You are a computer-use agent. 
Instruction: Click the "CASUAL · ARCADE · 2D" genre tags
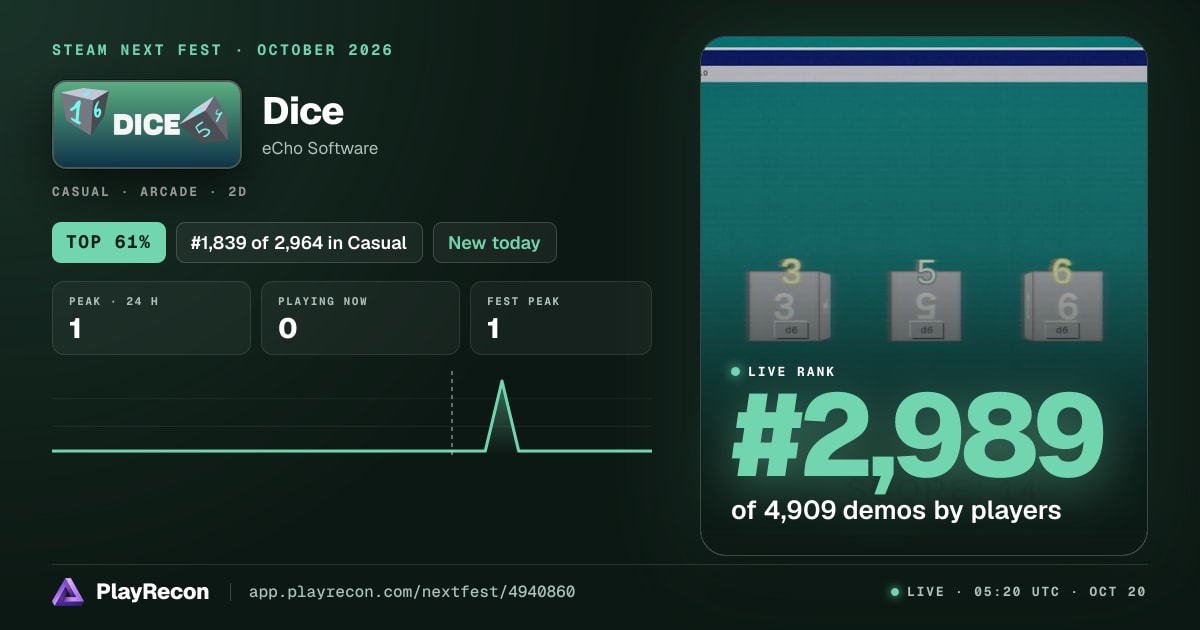pos(149,191)
